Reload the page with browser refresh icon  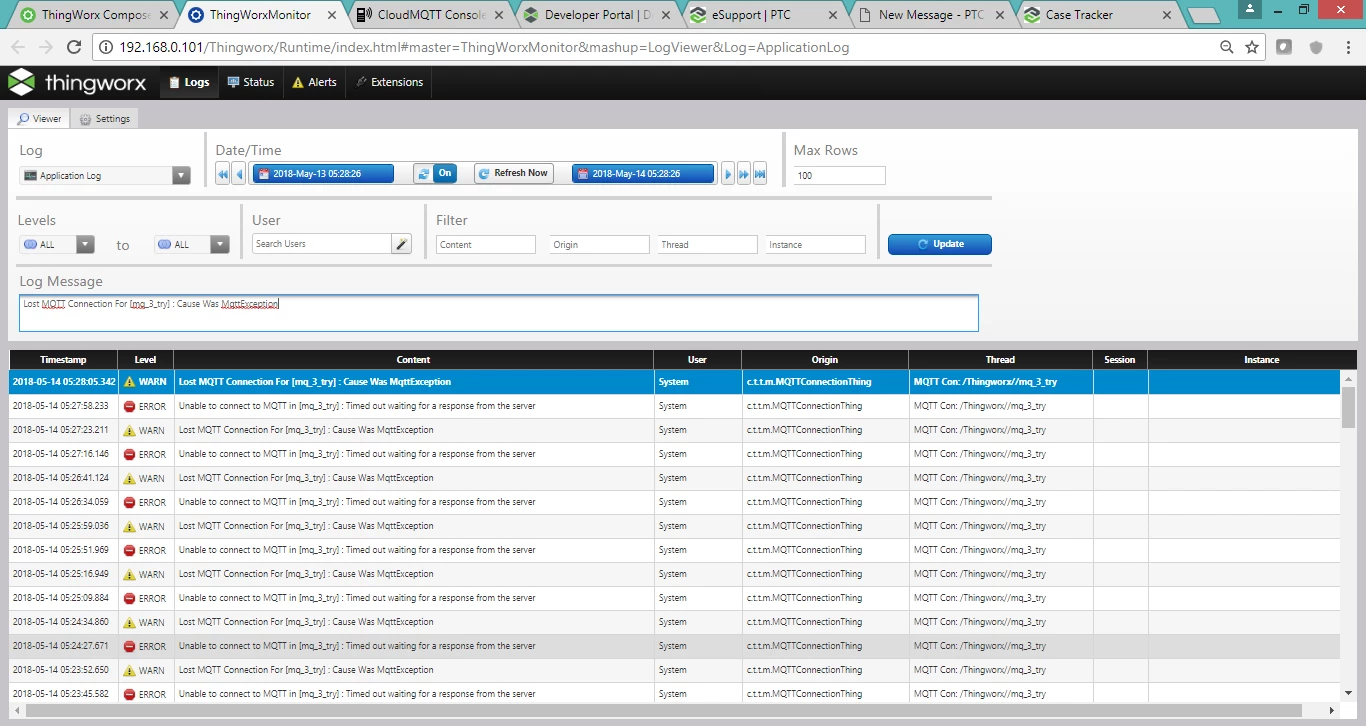tap(73, 47)
